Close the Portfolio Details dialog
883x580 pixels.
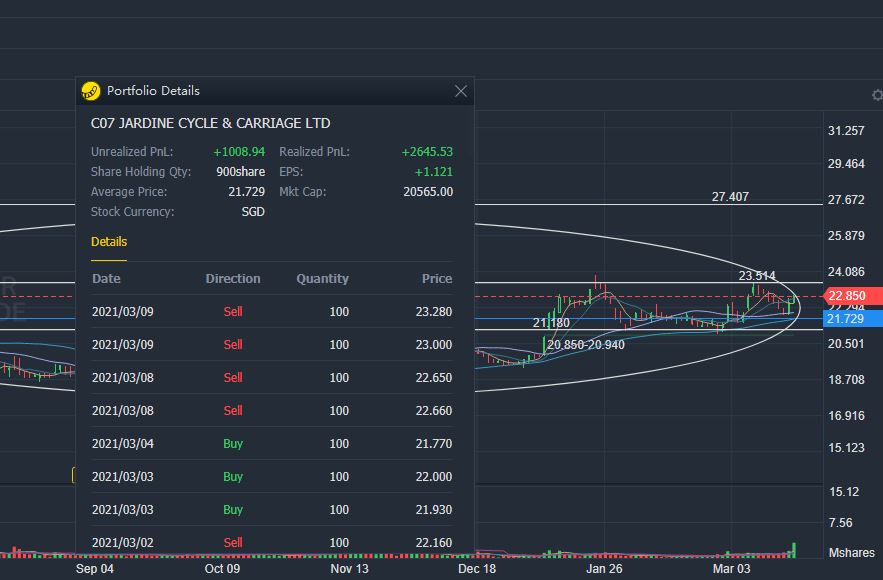pyautogui.click(x=461, y=91)
